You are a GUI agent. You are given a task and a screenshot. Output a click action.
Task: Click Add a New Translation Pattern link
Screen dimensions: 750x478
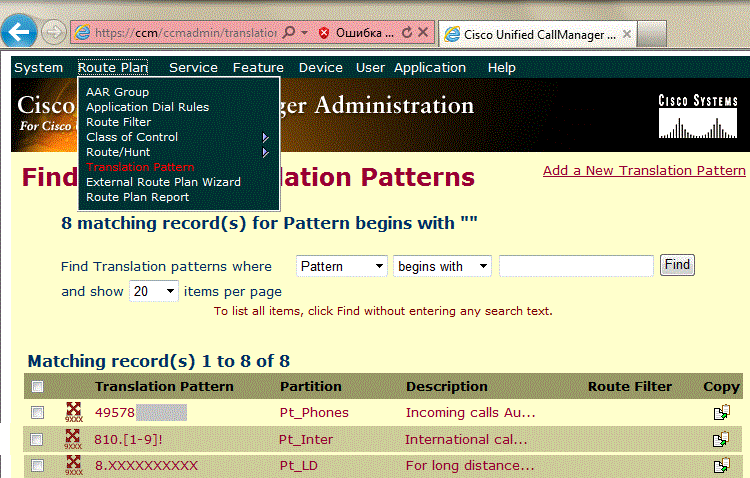(x=644, y=171)
